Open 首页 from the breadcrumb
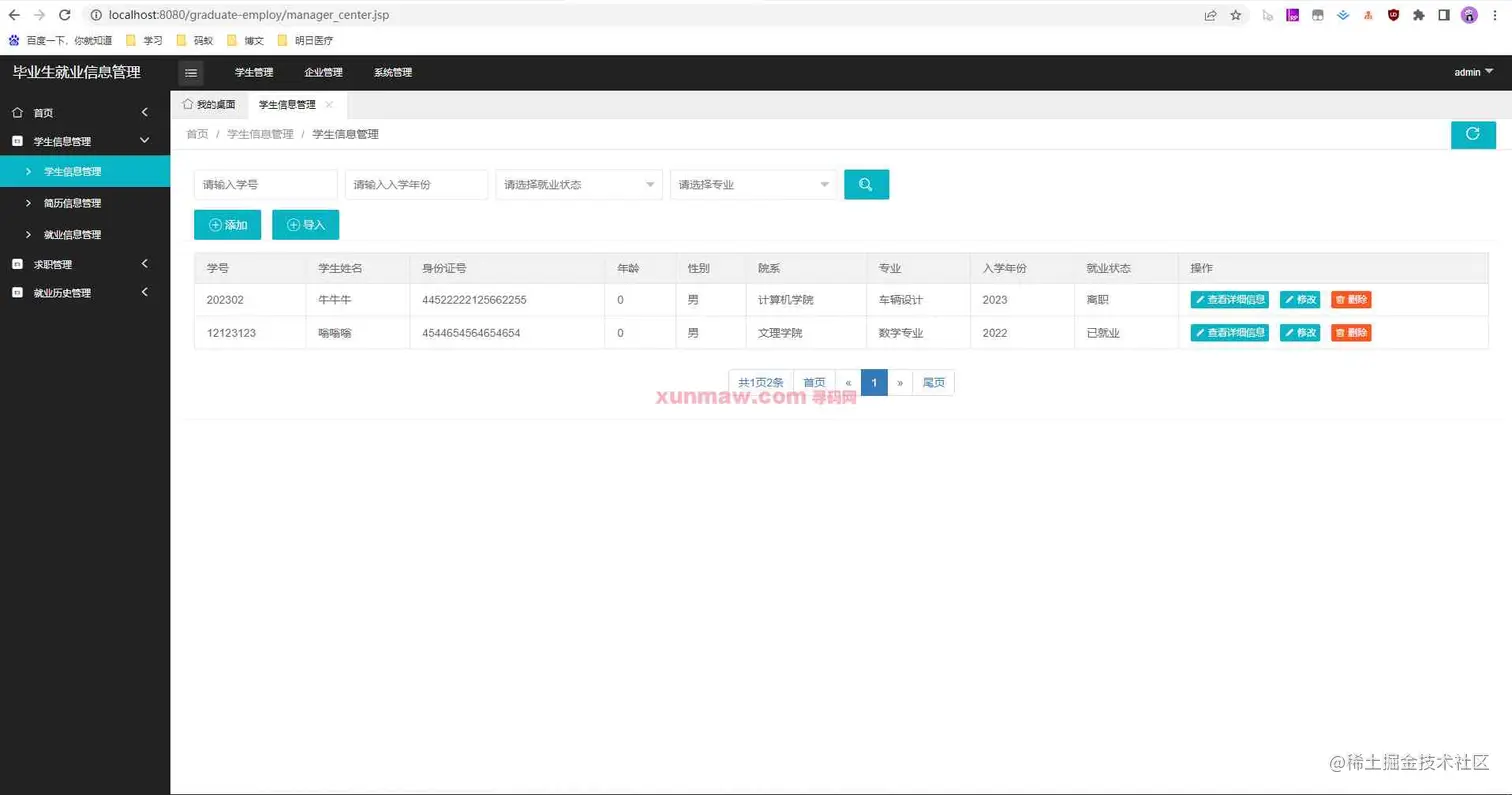 196,133
